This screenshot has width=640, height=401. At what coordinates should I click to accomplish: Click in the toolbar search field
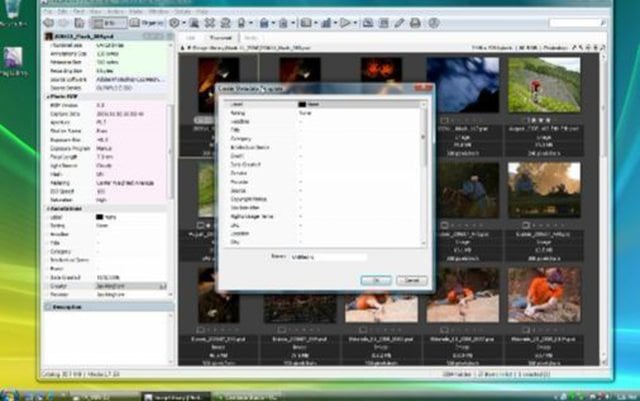coord(576,23)
